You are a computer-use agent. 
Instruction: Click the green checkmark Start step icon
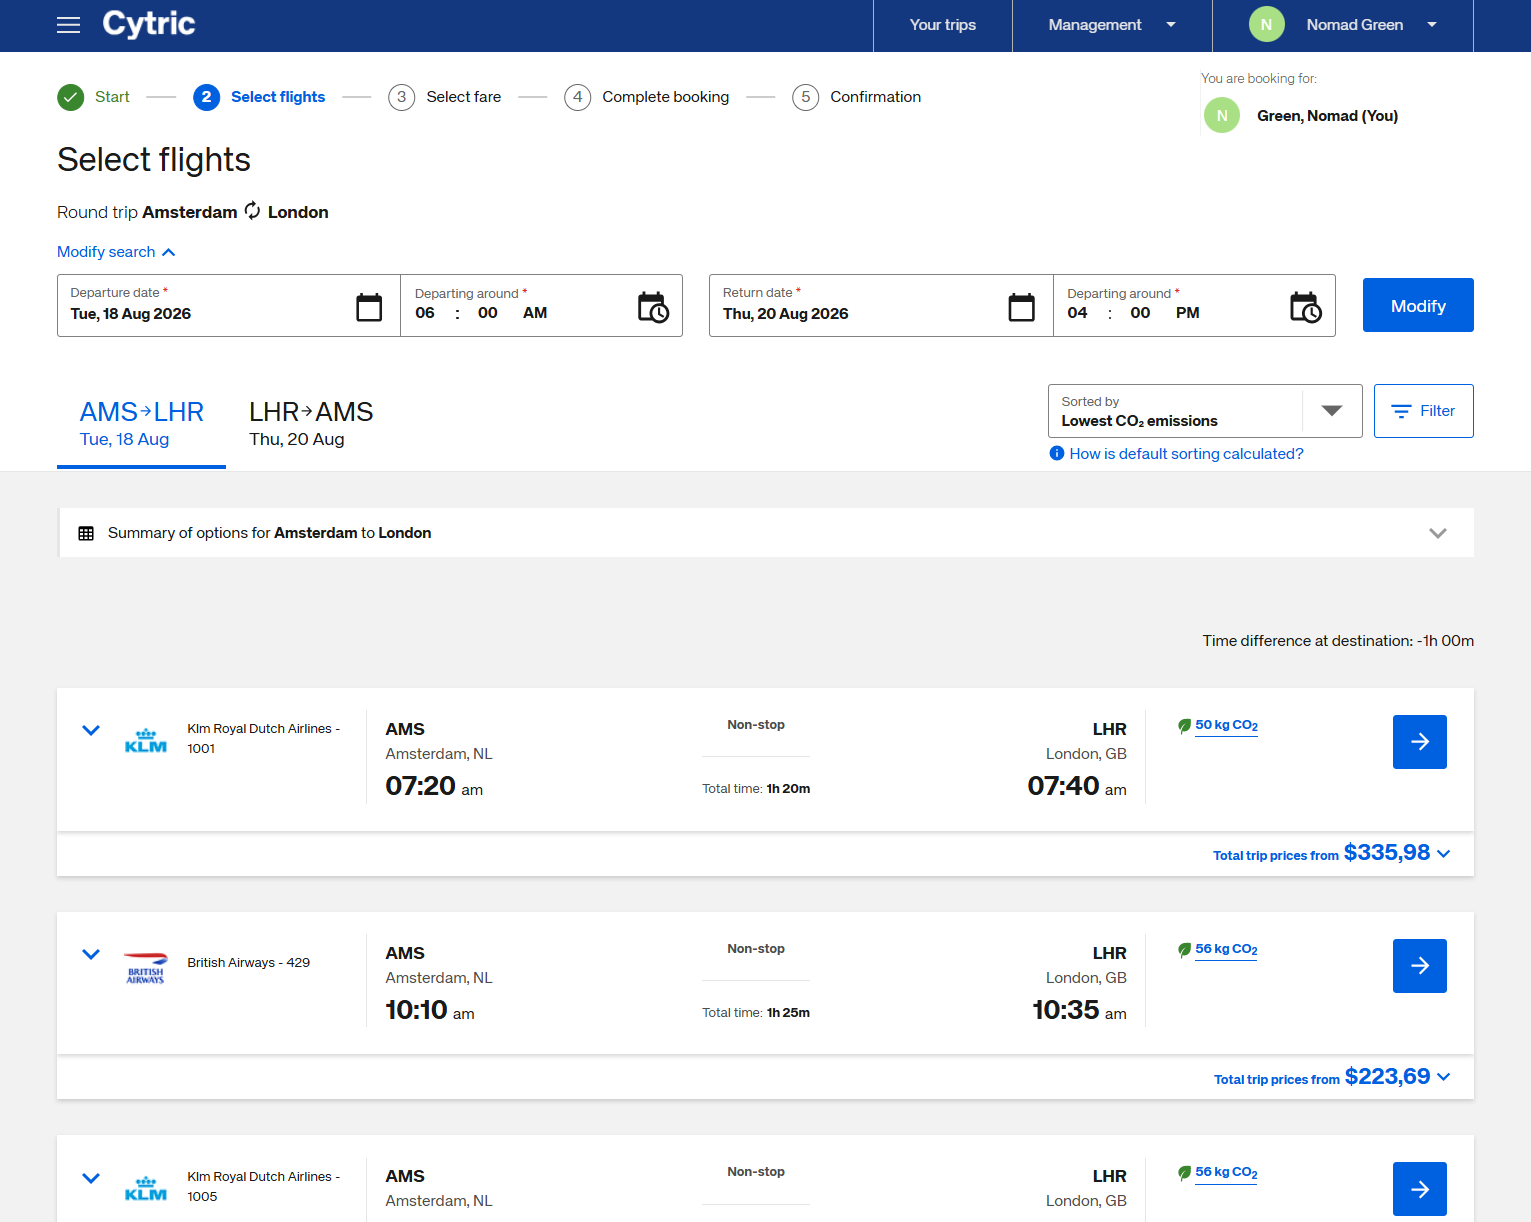(x=71, y=97)
